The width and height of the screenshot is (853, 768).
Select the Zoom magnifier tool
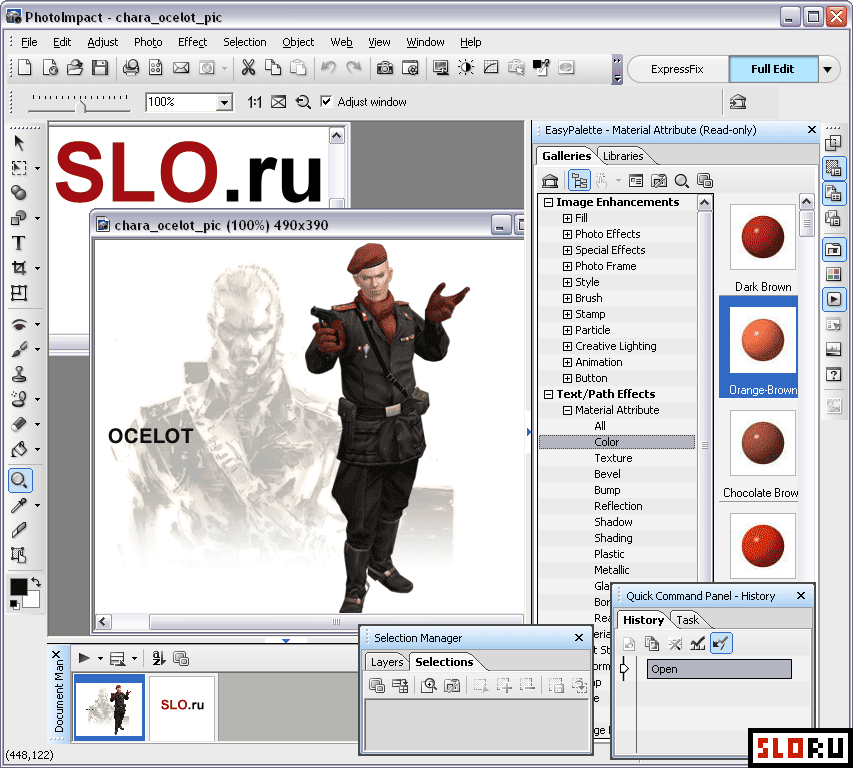click(x=20, y=480)
